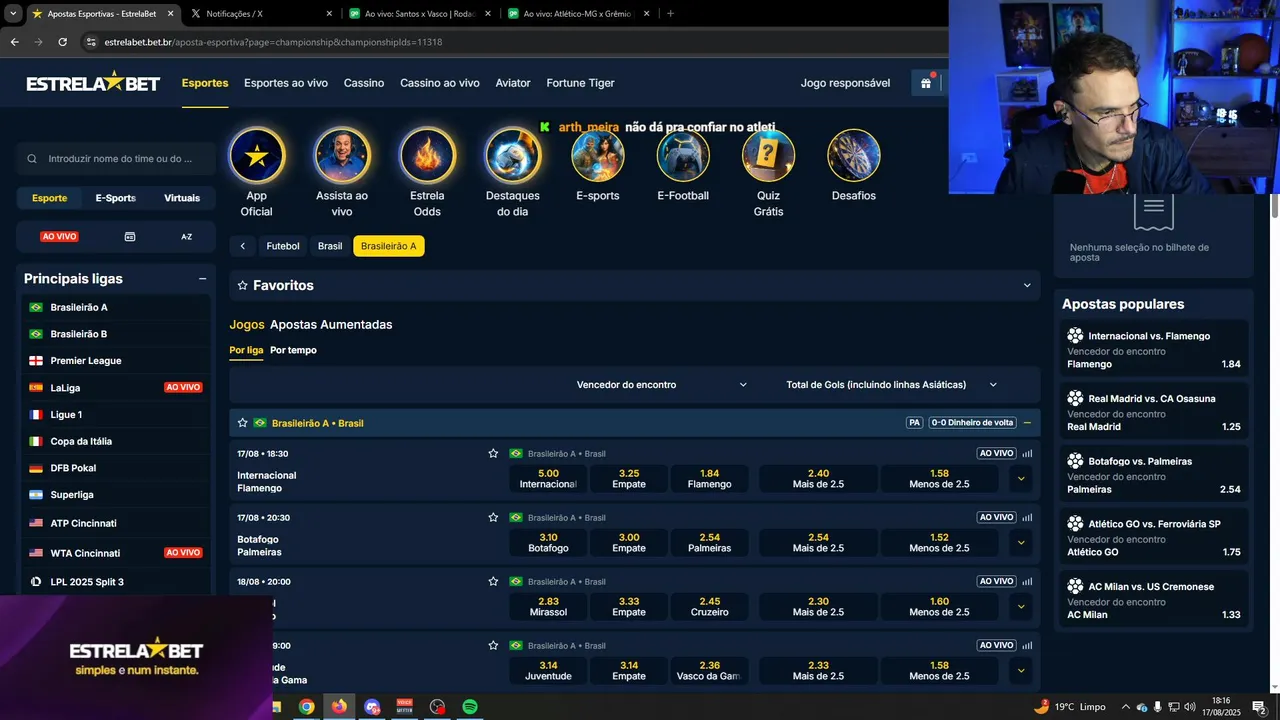This screenshot has height=720, width=1280.
Task: Open the Assista ao vivo shortcut
Action: pos(342,156)
